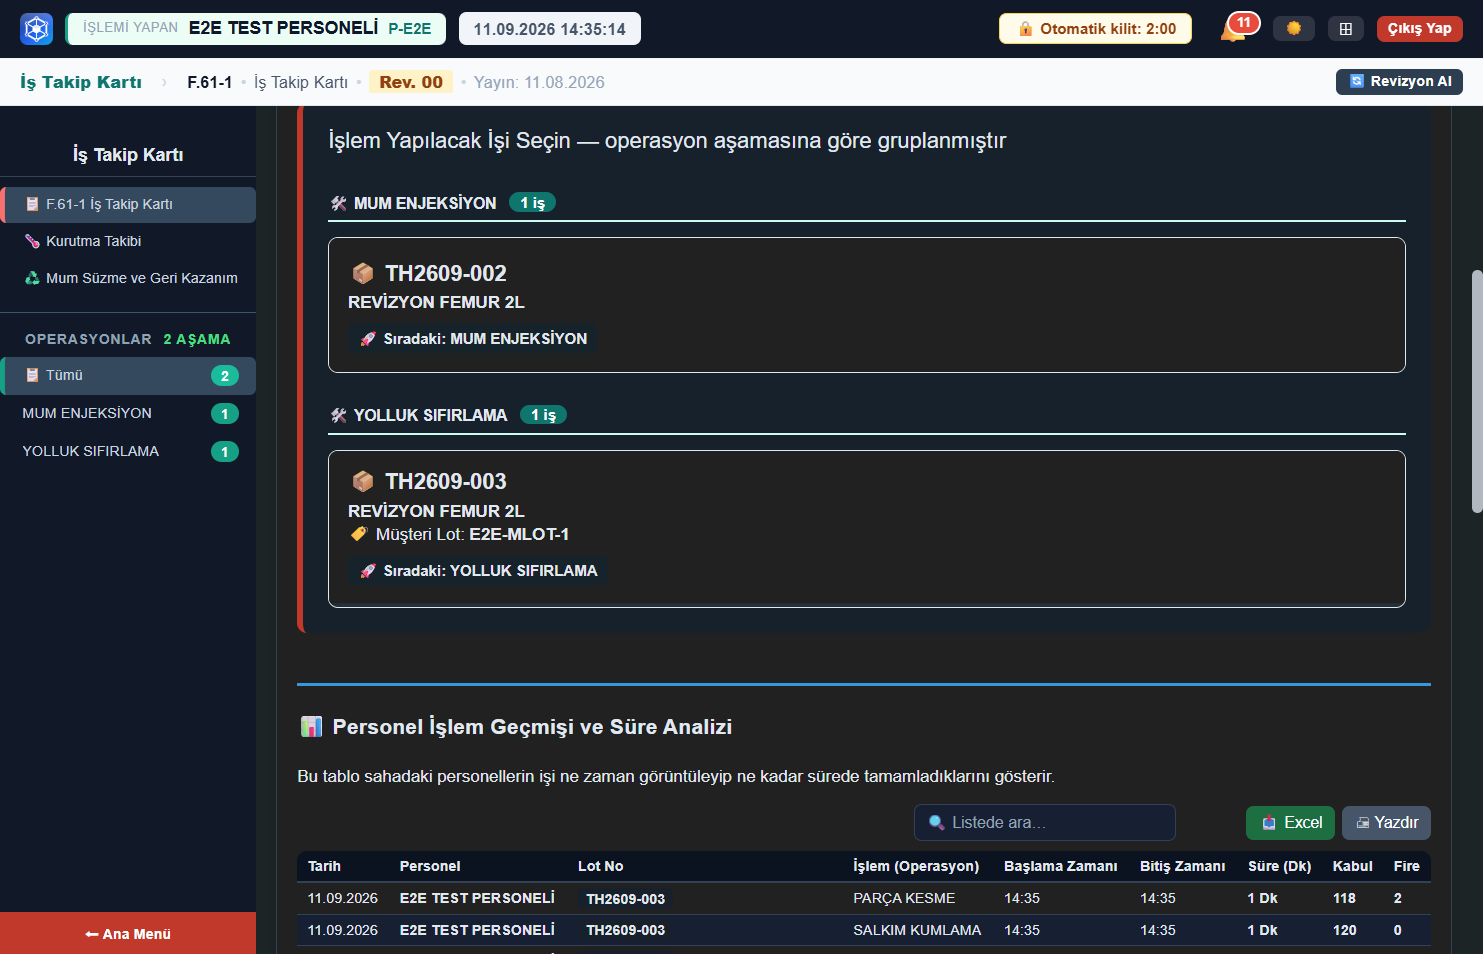The width and height of the screenshot is (1483, 954).
Task: Click the box icon beside TH2609-002
Action: 363,273
